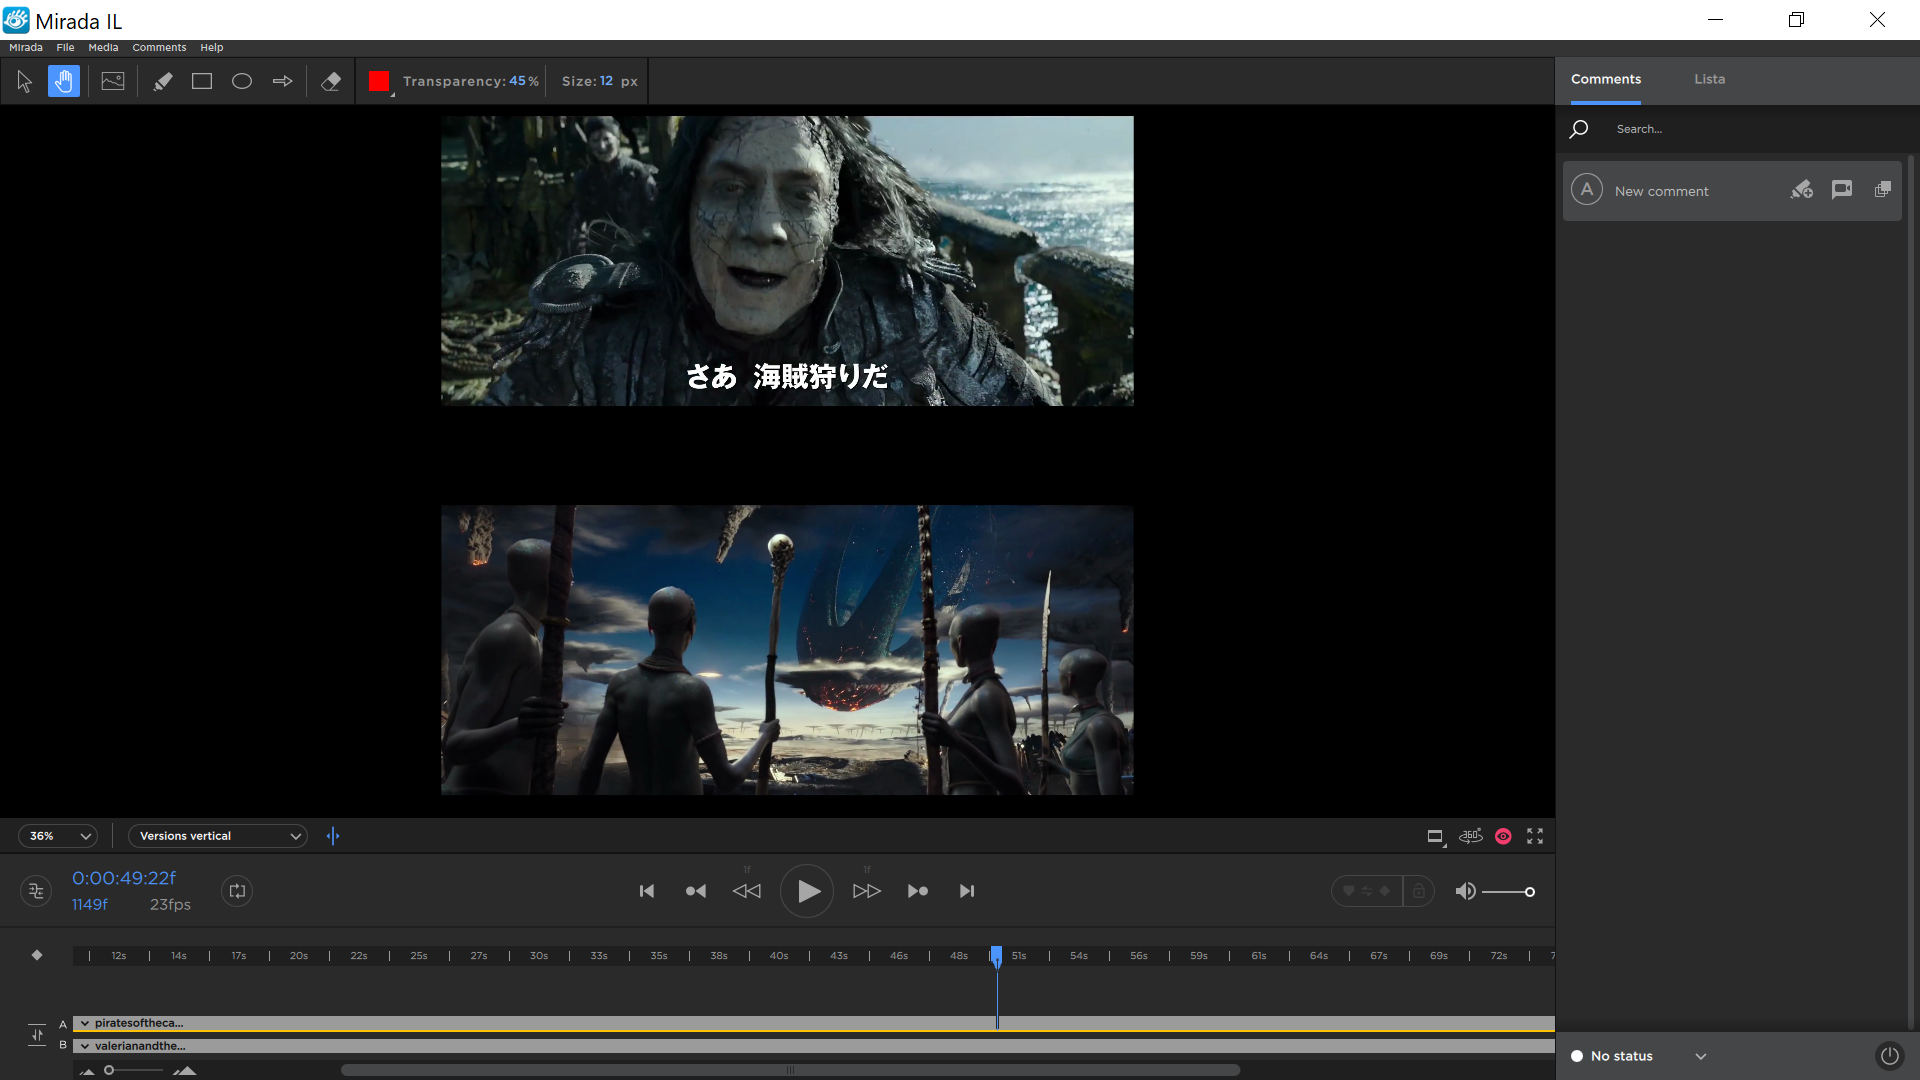This screenshot has height=1080, width=1920.
Task: Switch to the Lista tab
Action: click(1710, 79)
